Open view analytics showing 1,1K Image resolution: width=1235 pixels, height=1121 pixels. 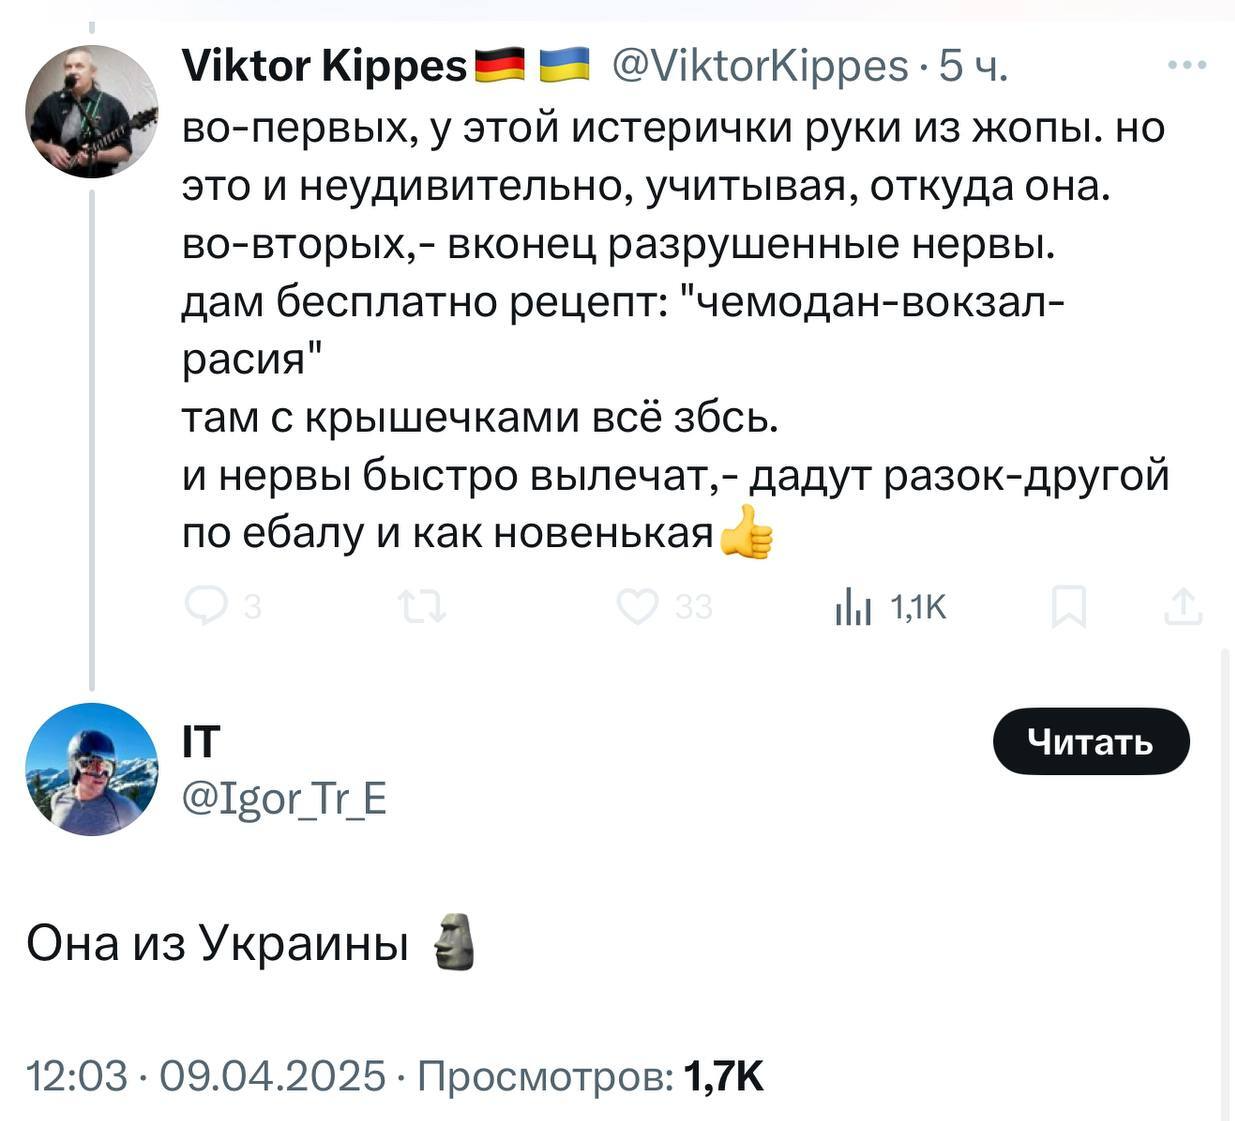click(890, 607)
